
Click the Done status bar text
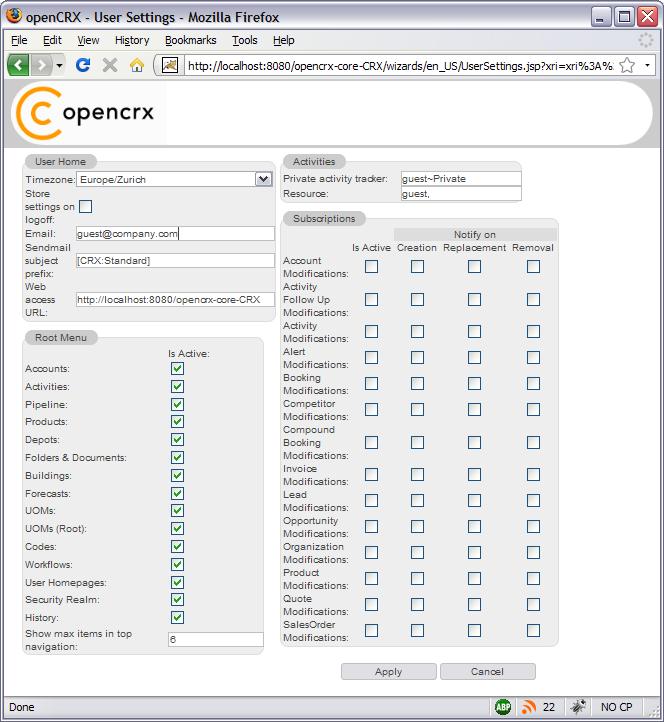pos(22,707)
